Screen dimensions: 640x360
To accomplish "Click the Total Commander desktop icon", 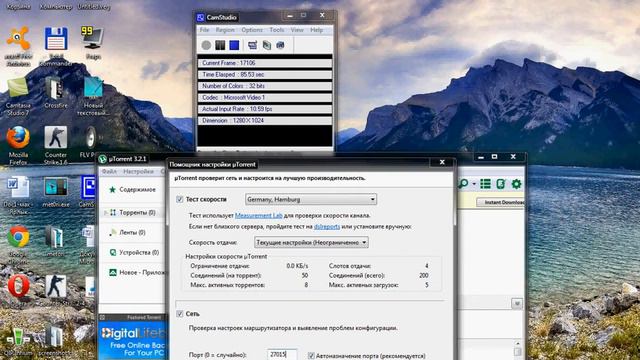I will pyautogui.click(x=56, y=46).
